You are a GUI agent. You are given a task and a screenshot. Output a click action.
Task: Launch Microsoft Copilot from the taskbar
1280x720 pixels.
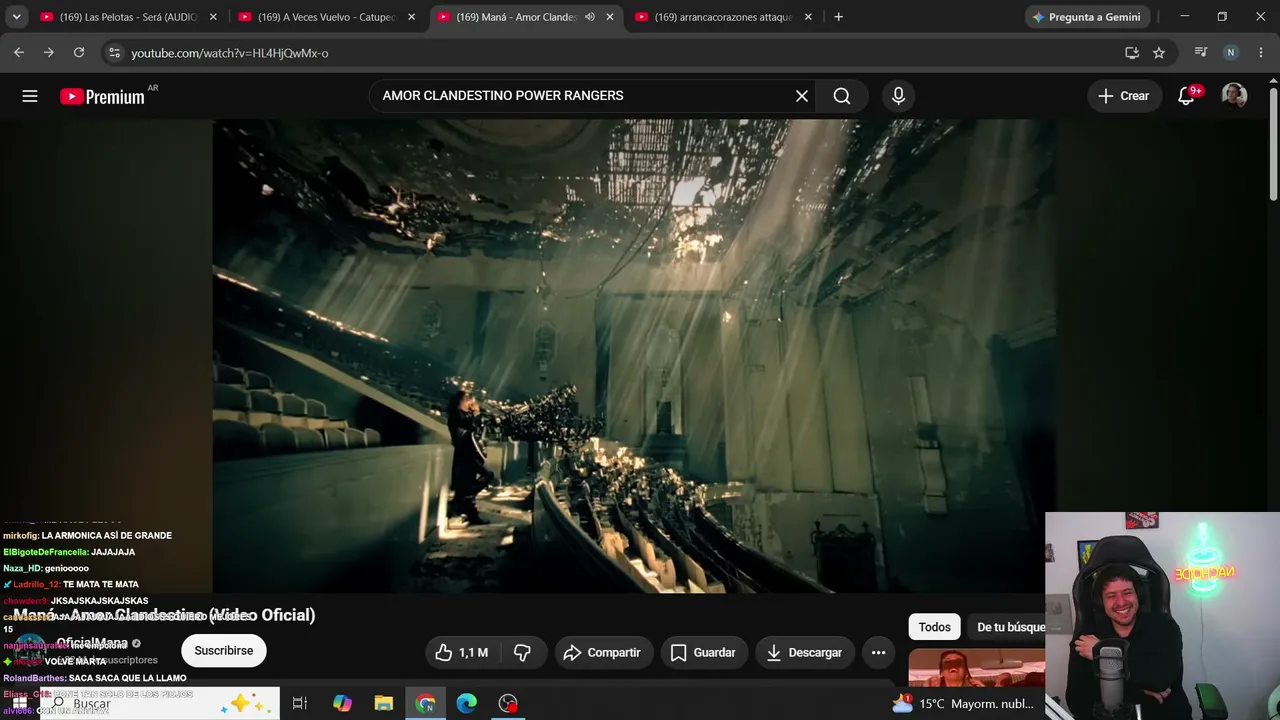[342, 704]
